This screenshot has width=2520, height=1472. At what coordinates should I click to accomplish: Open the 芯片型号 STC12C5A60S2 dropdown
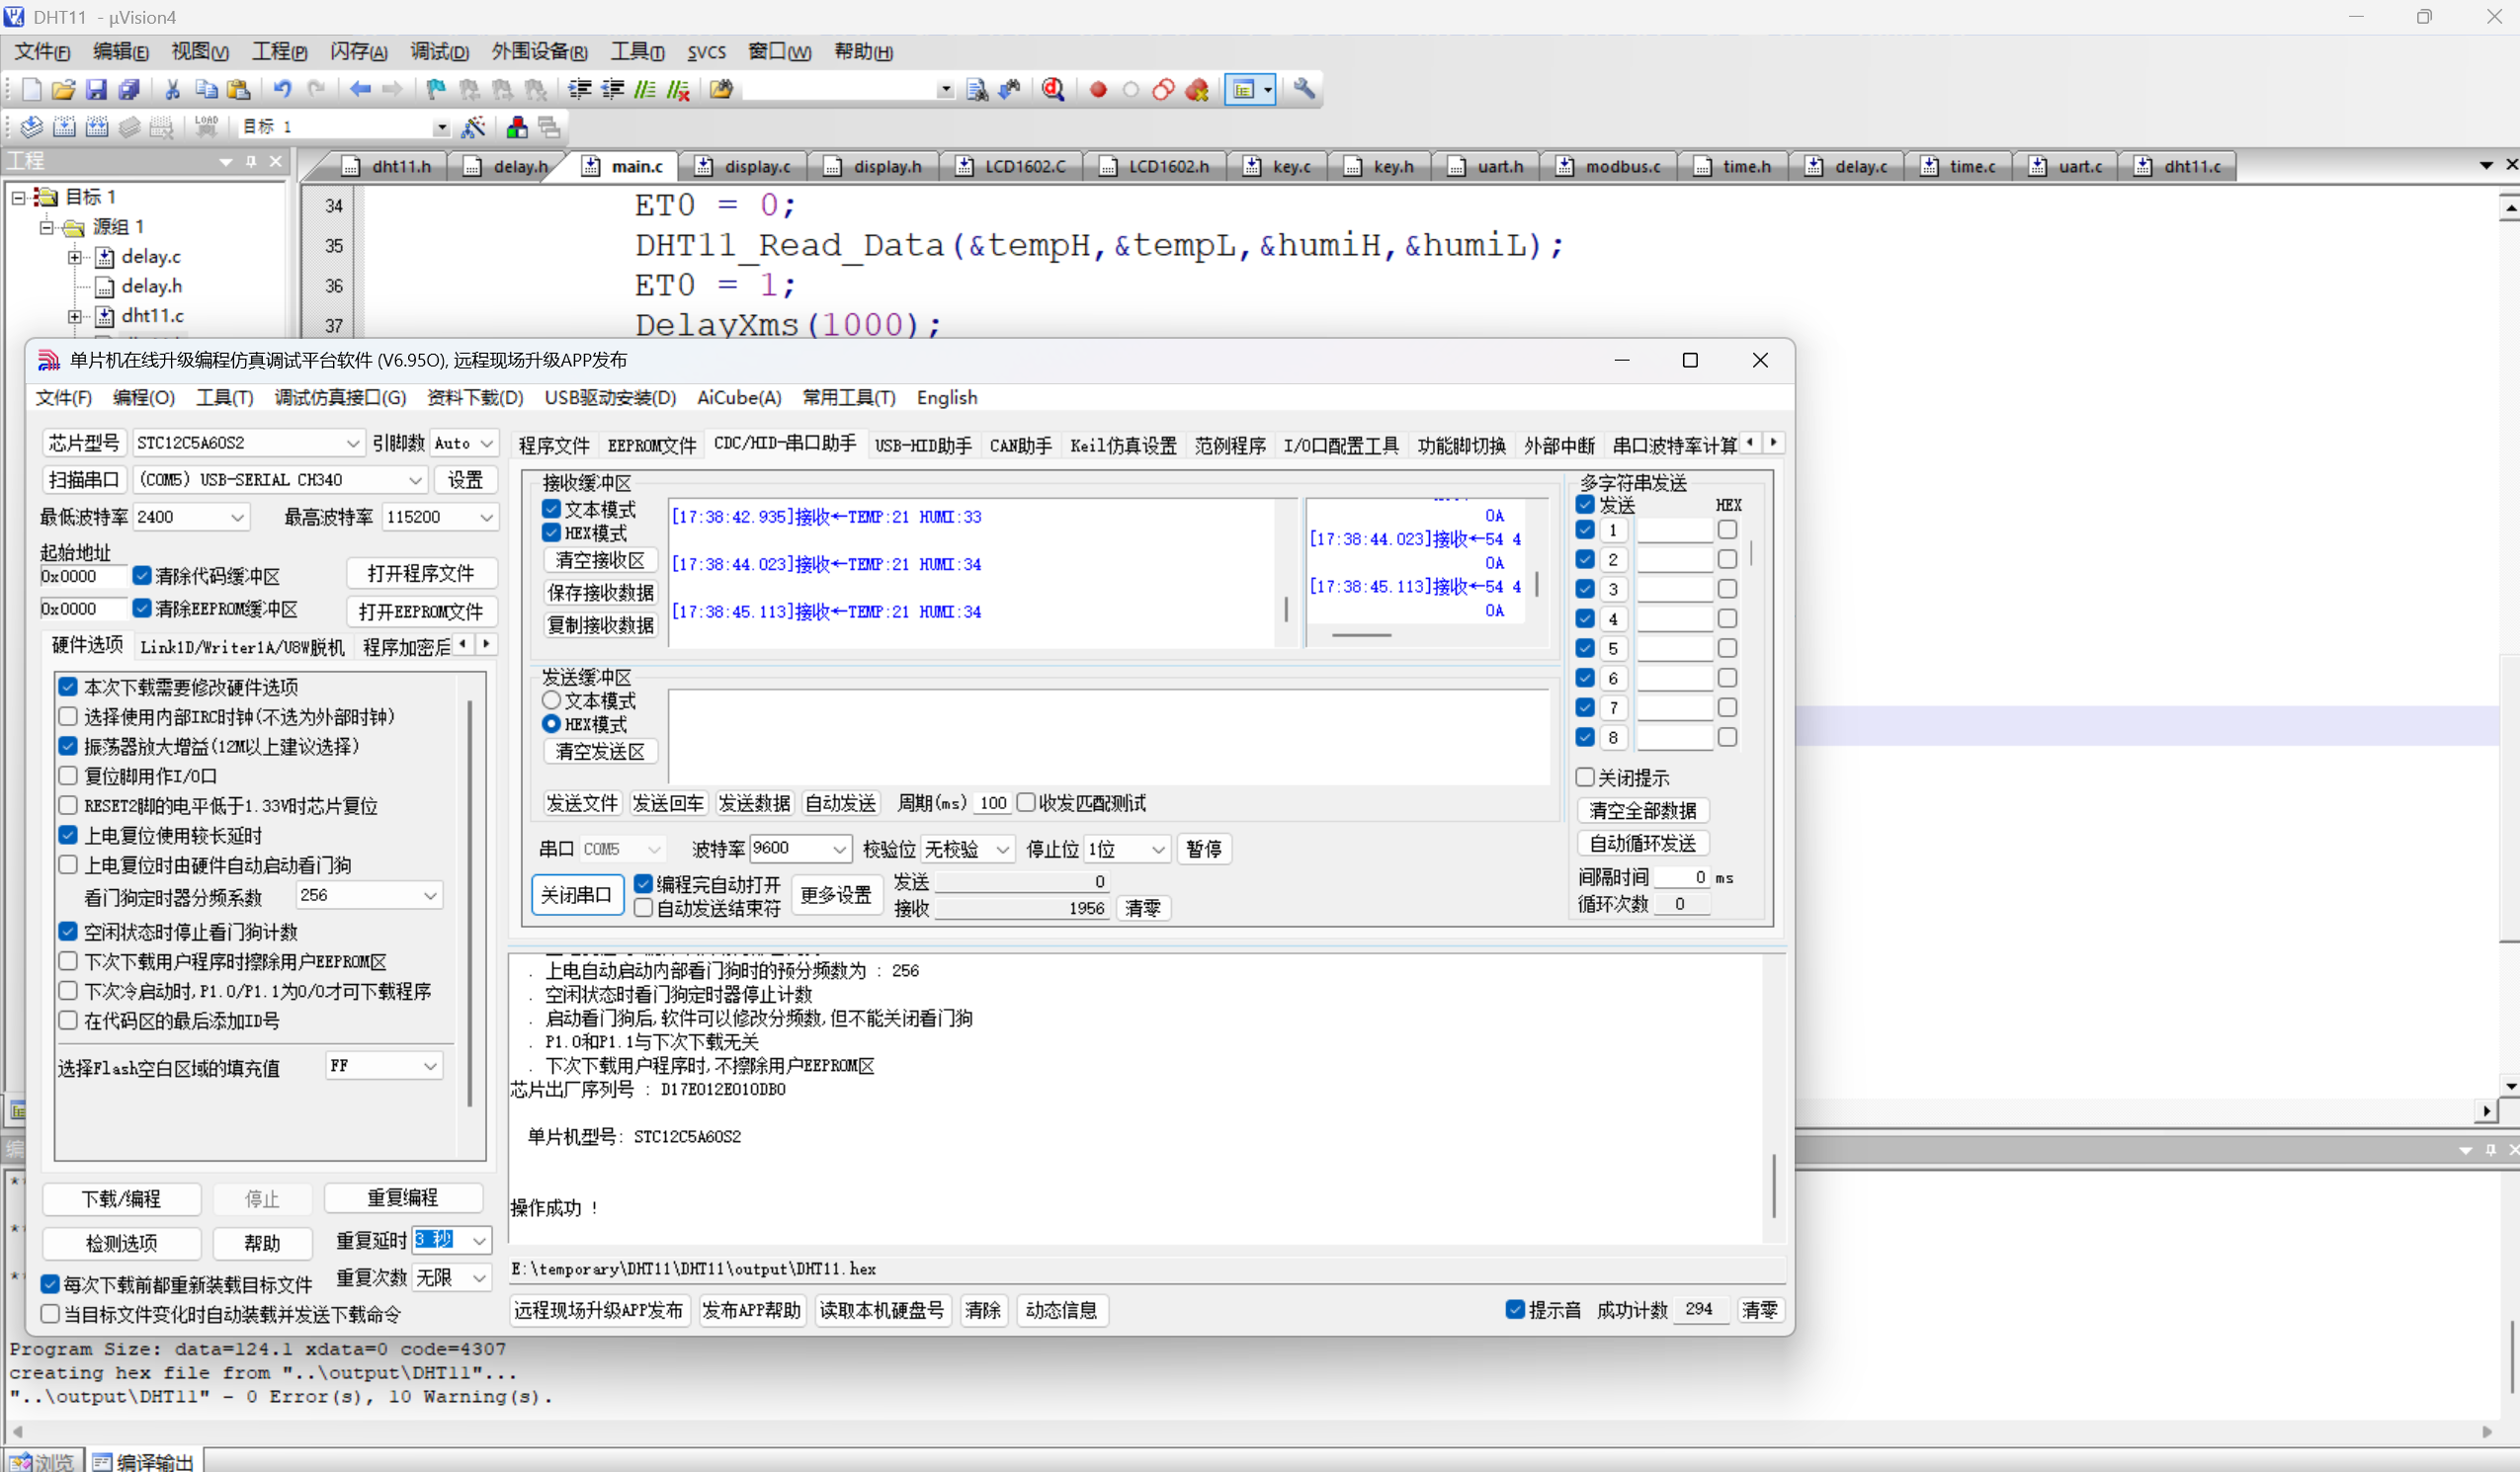coord(352,443)
